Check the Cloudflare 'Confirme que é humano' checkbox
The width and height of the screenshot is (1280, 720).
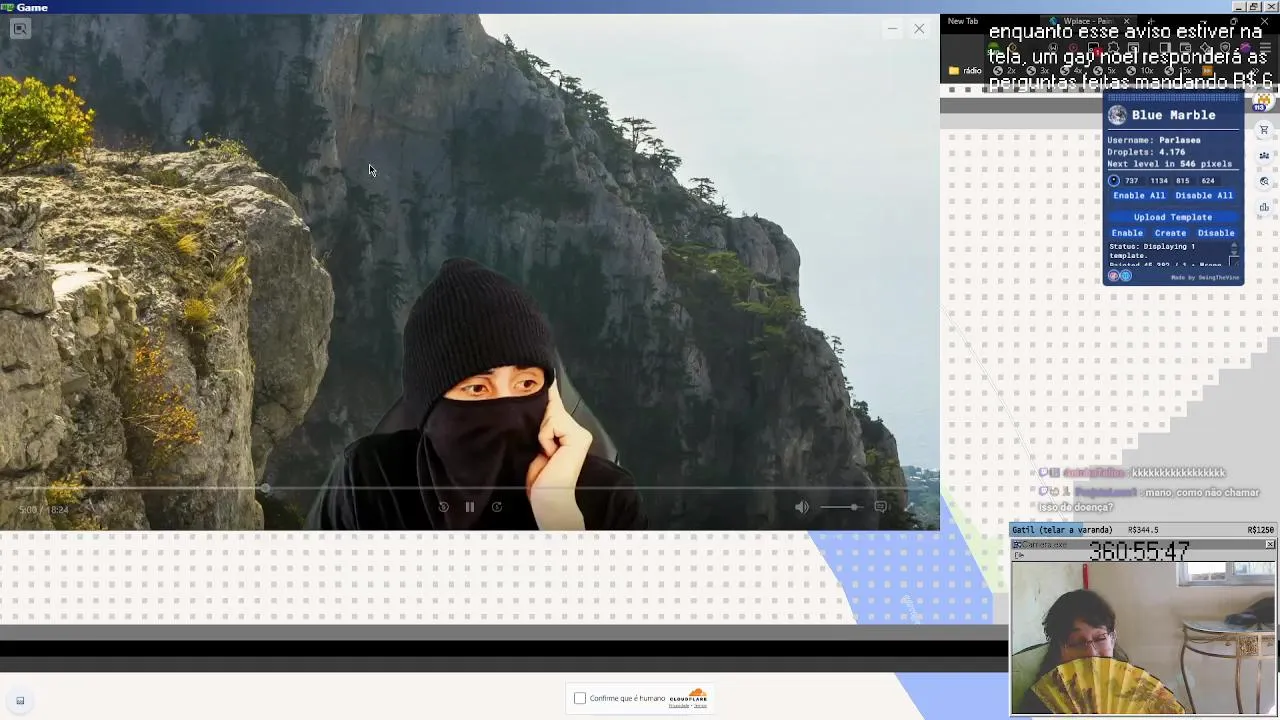(x=580, y=698)
